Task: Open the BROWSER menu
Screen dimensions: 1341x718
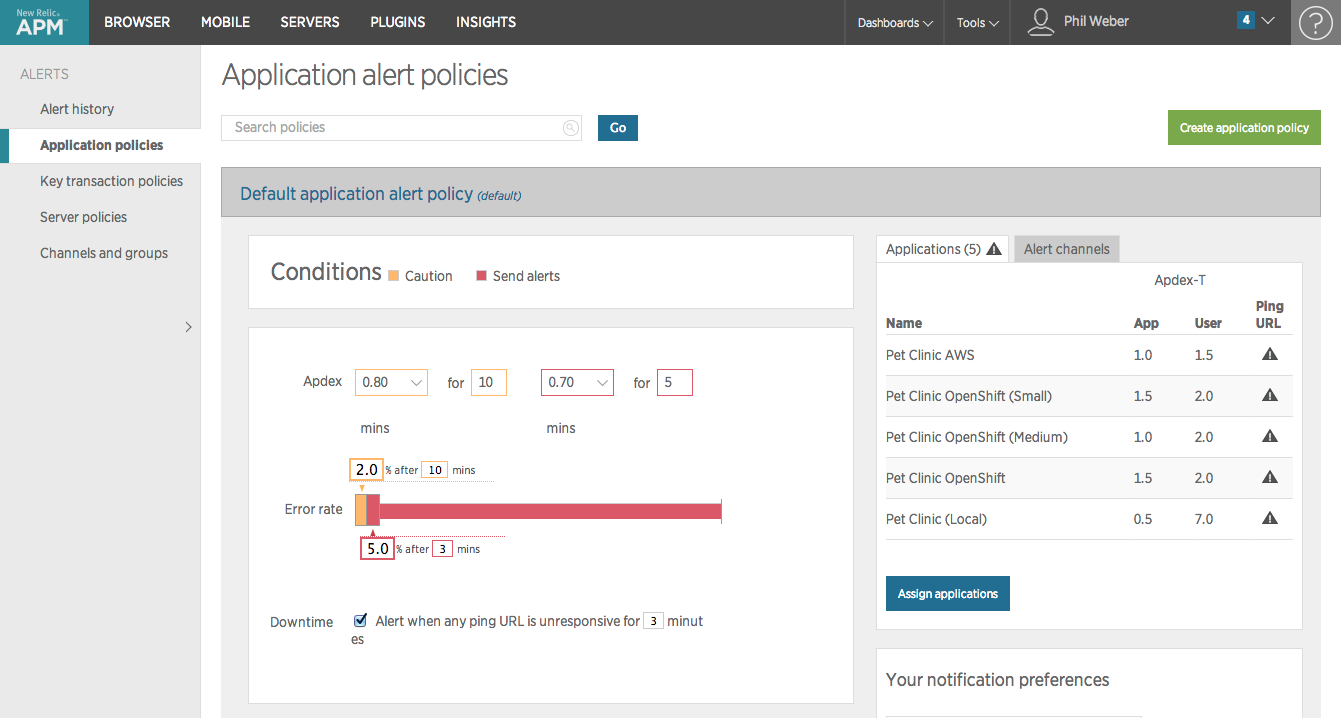Action: [137, 22]
